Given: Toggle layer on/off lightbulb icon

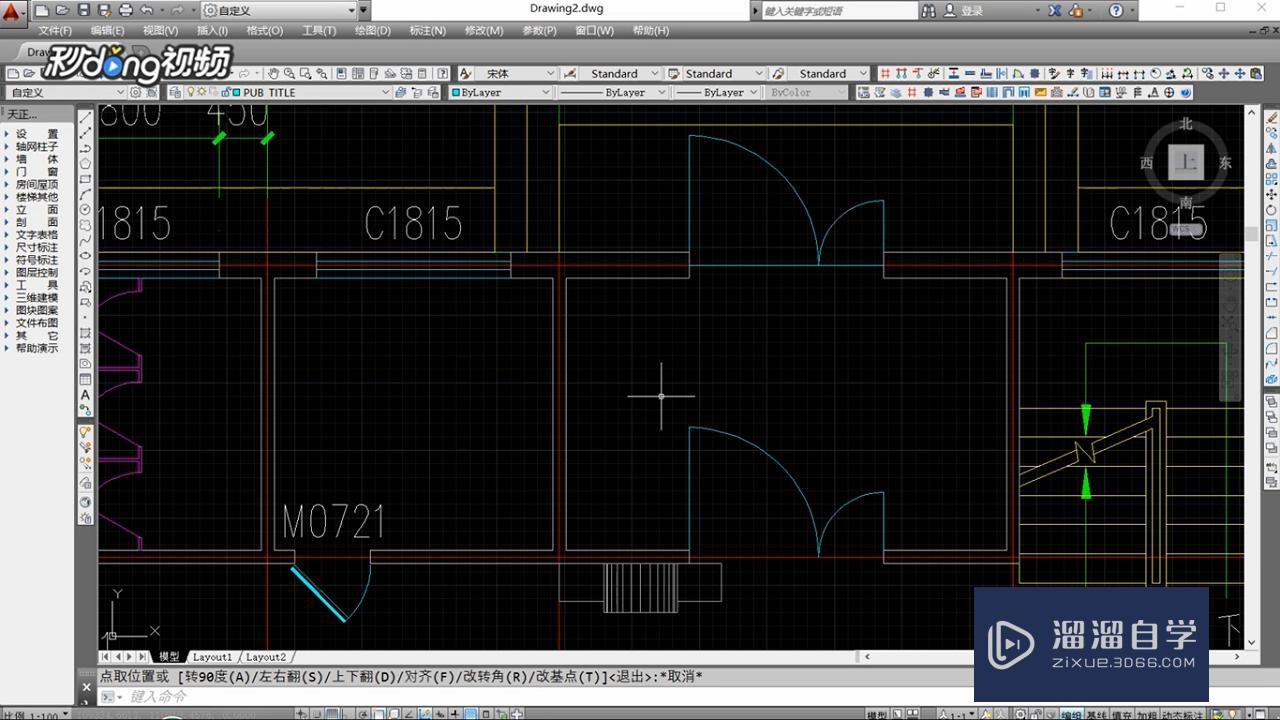Looking at the screenshot, I should 190,93.
